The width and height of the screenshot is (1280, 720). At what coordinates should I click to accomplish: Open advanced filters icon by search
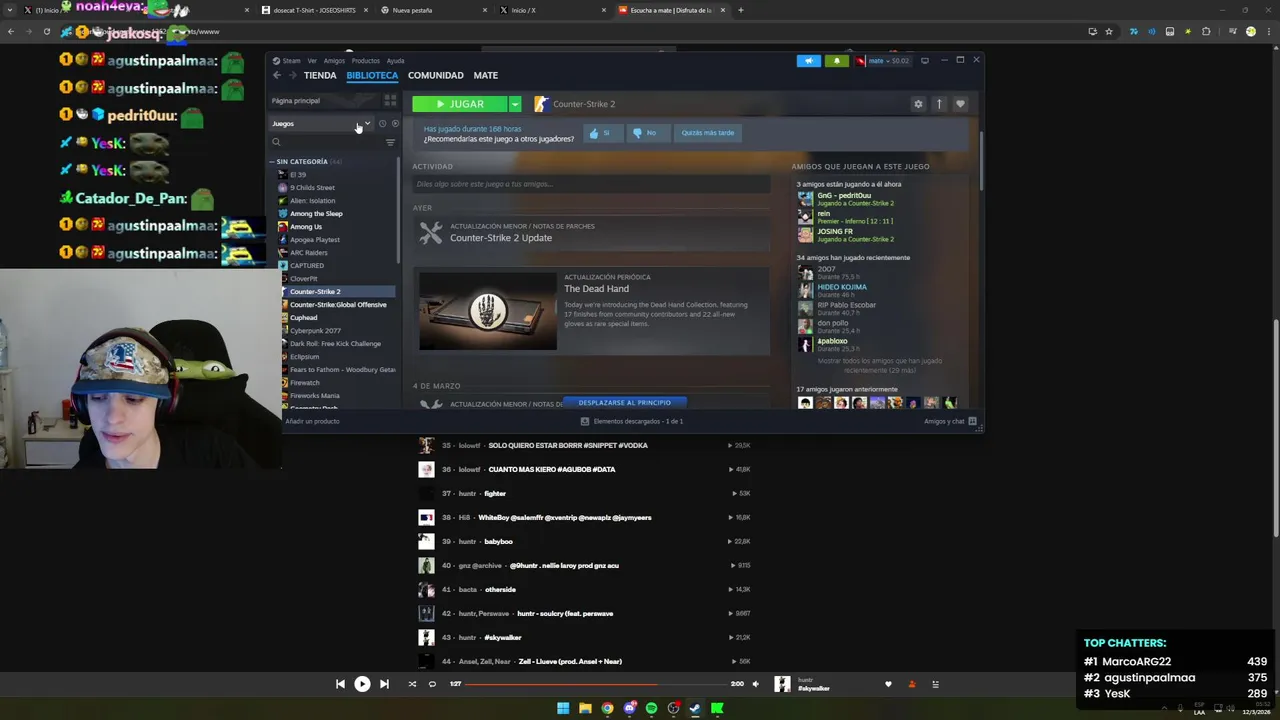coord(390,142)
